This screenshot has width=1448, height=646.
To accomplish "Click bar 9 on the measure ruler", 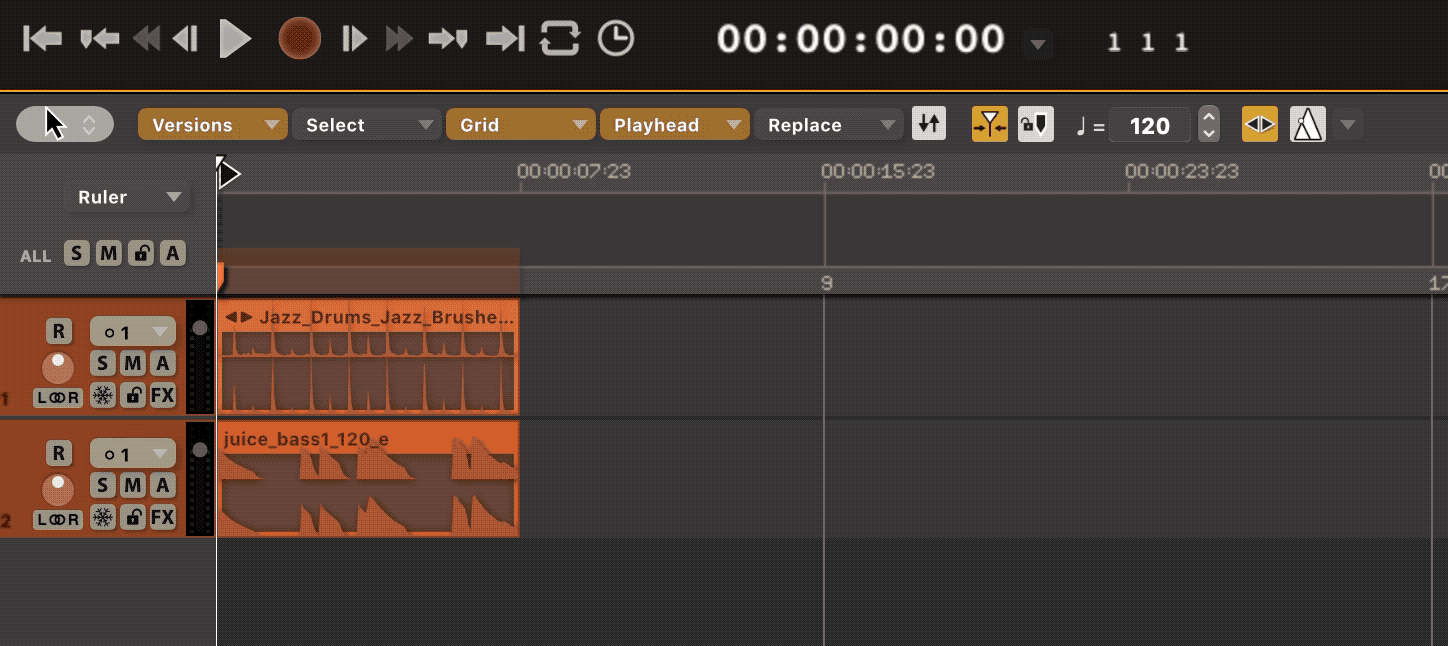I will point(827,283).
